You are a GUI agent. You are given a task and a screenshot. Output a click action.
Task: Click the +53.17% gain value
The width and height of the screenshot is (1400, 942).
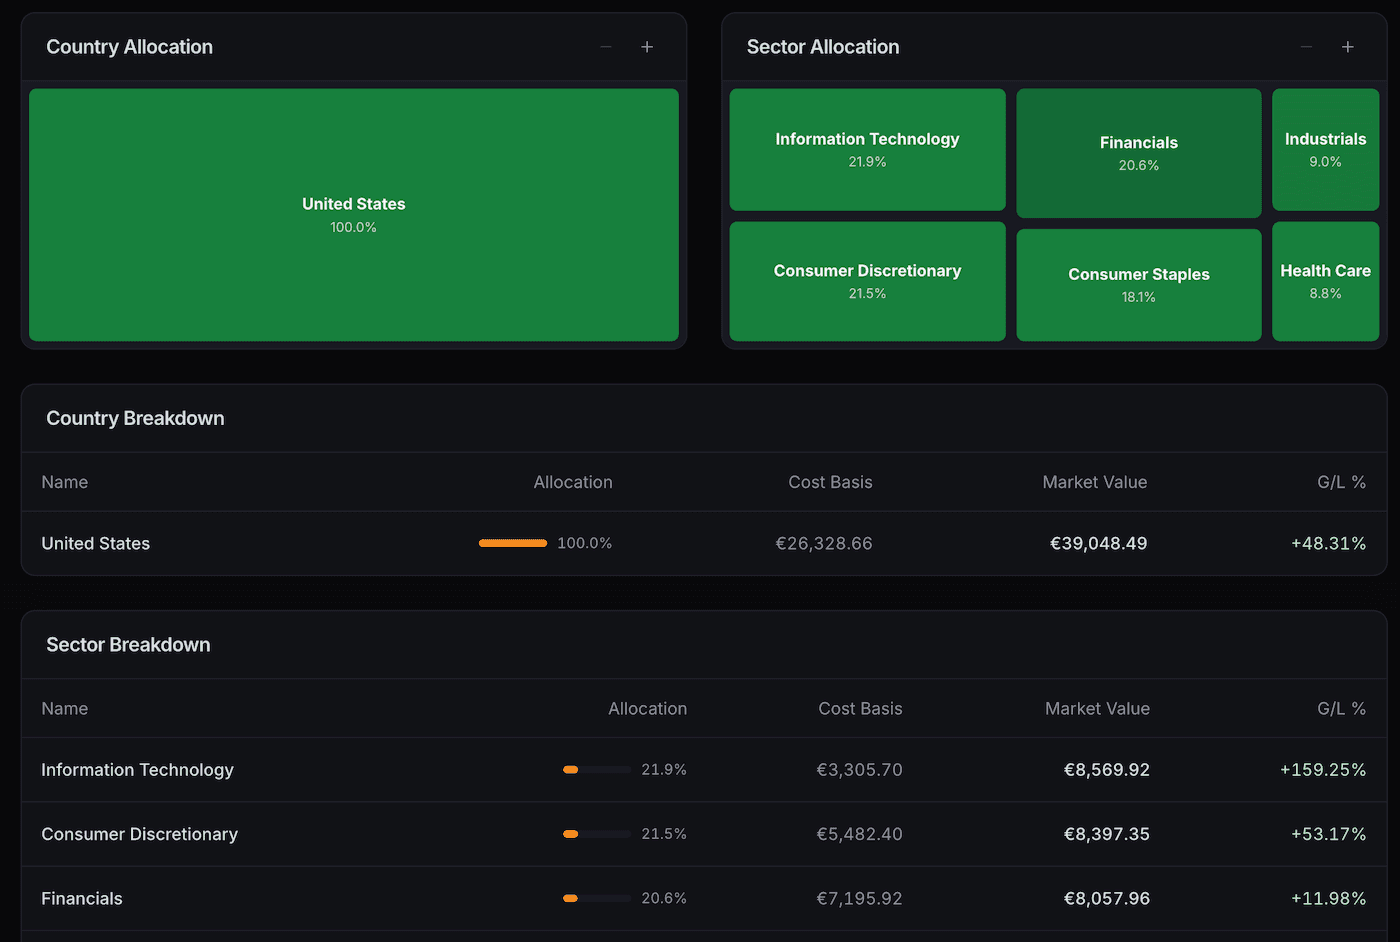point(1328,834)
